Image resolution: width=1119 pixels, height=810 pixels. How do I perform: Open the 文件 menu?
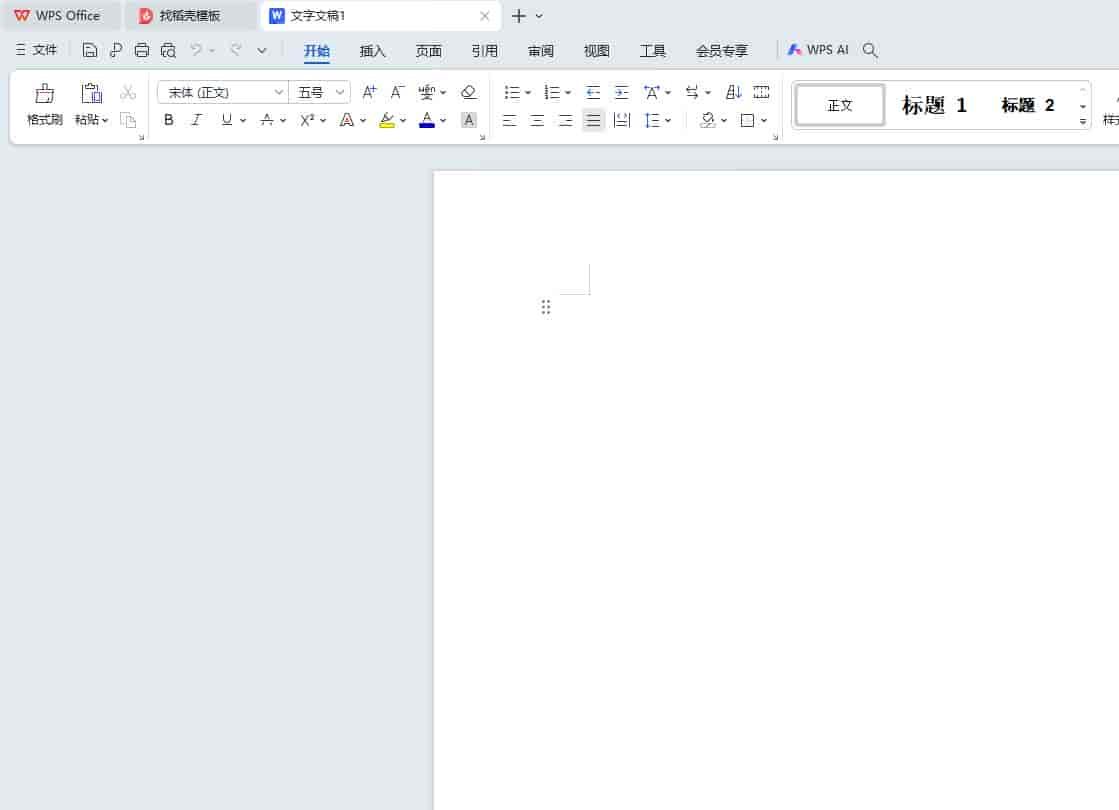36,50
